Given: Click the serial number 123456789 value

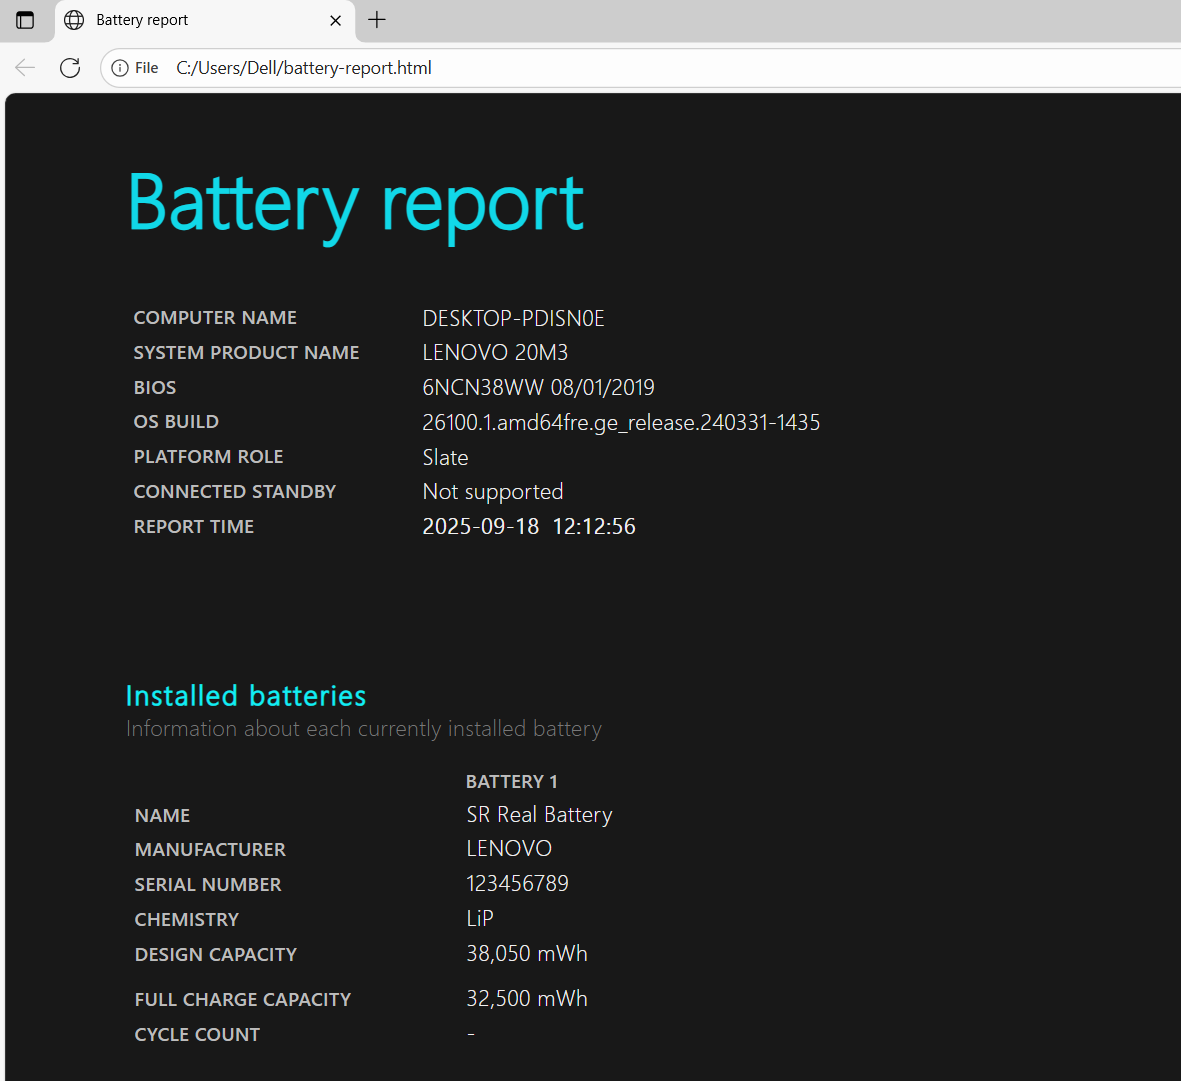Looking at the screenshot, I should pos(517,883).
